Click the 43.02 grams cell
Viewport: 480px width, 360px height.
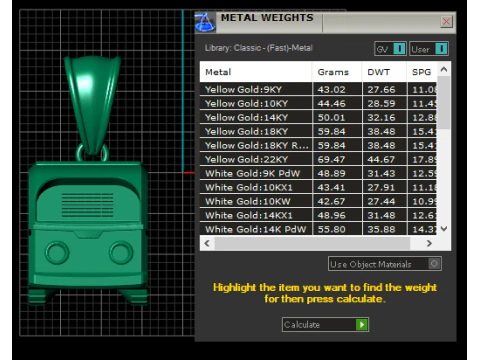coord(337,89)
